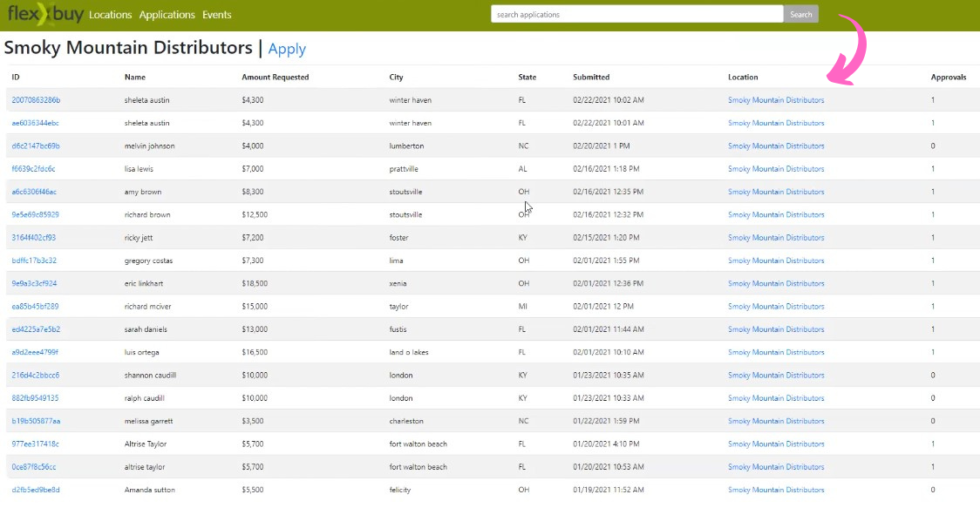The image size is (980, 508).
Task: Click the city 'felicity'
Action: pyautogui.click(x=400, y=490)
